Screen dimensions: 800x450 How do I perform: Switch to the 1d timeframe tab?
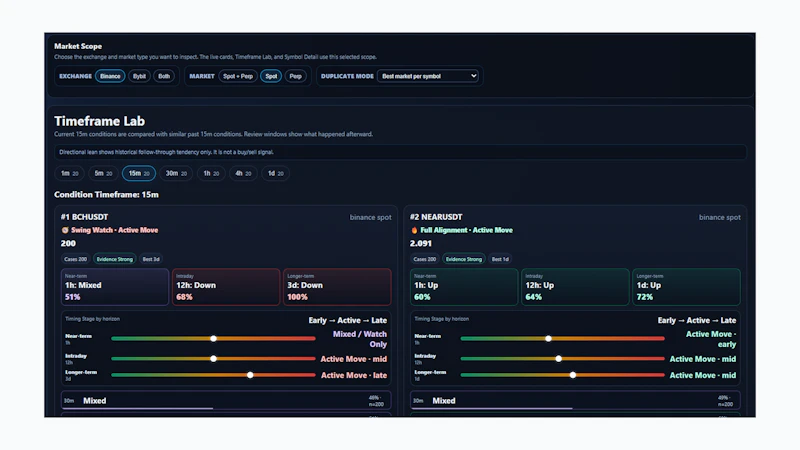pos(276,173)
